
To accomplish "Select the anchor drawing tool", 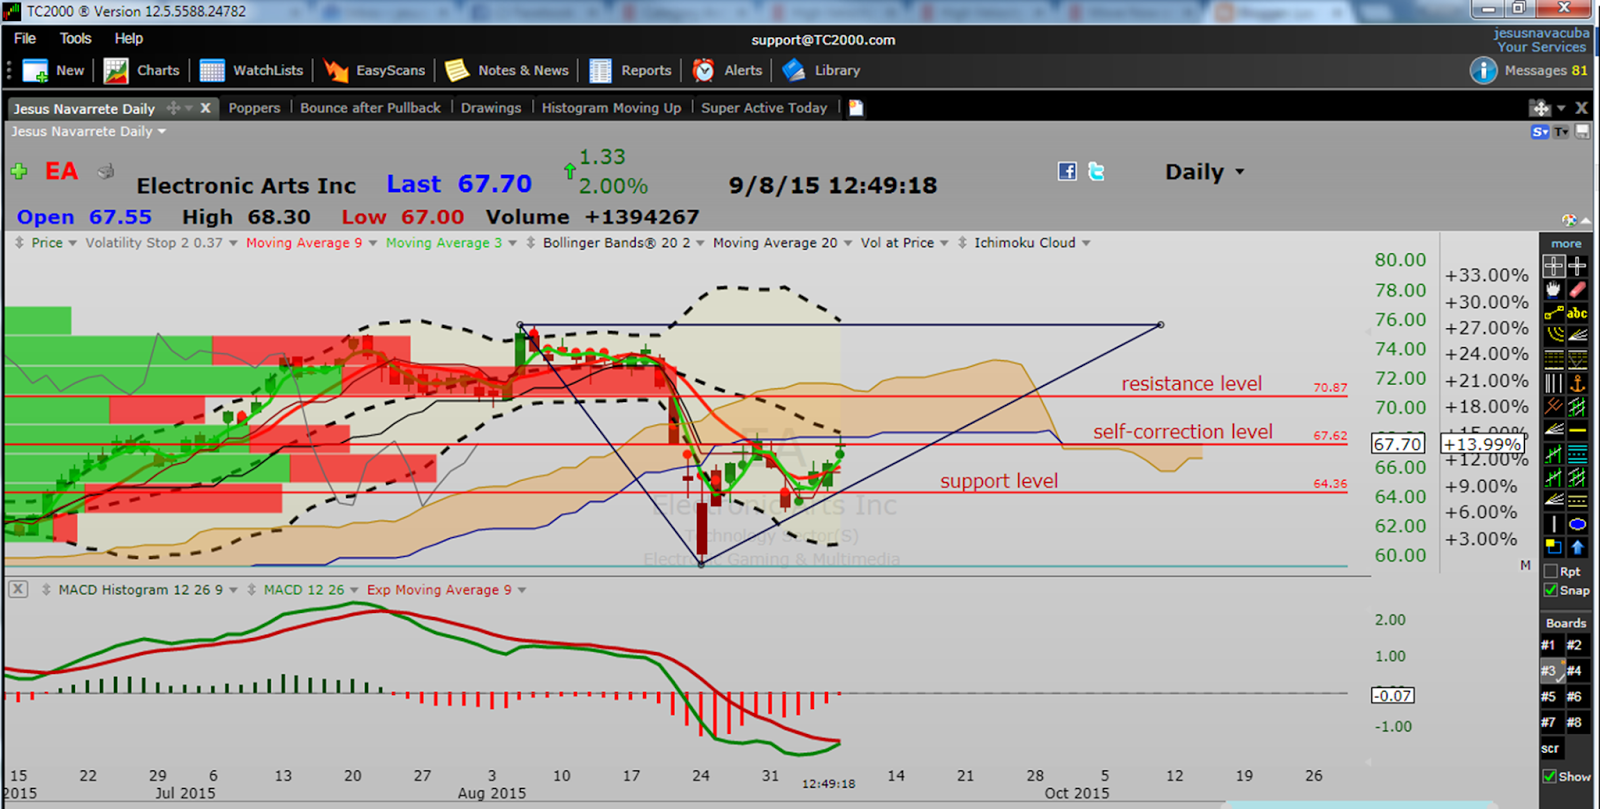I will [x=1577, y=383].
